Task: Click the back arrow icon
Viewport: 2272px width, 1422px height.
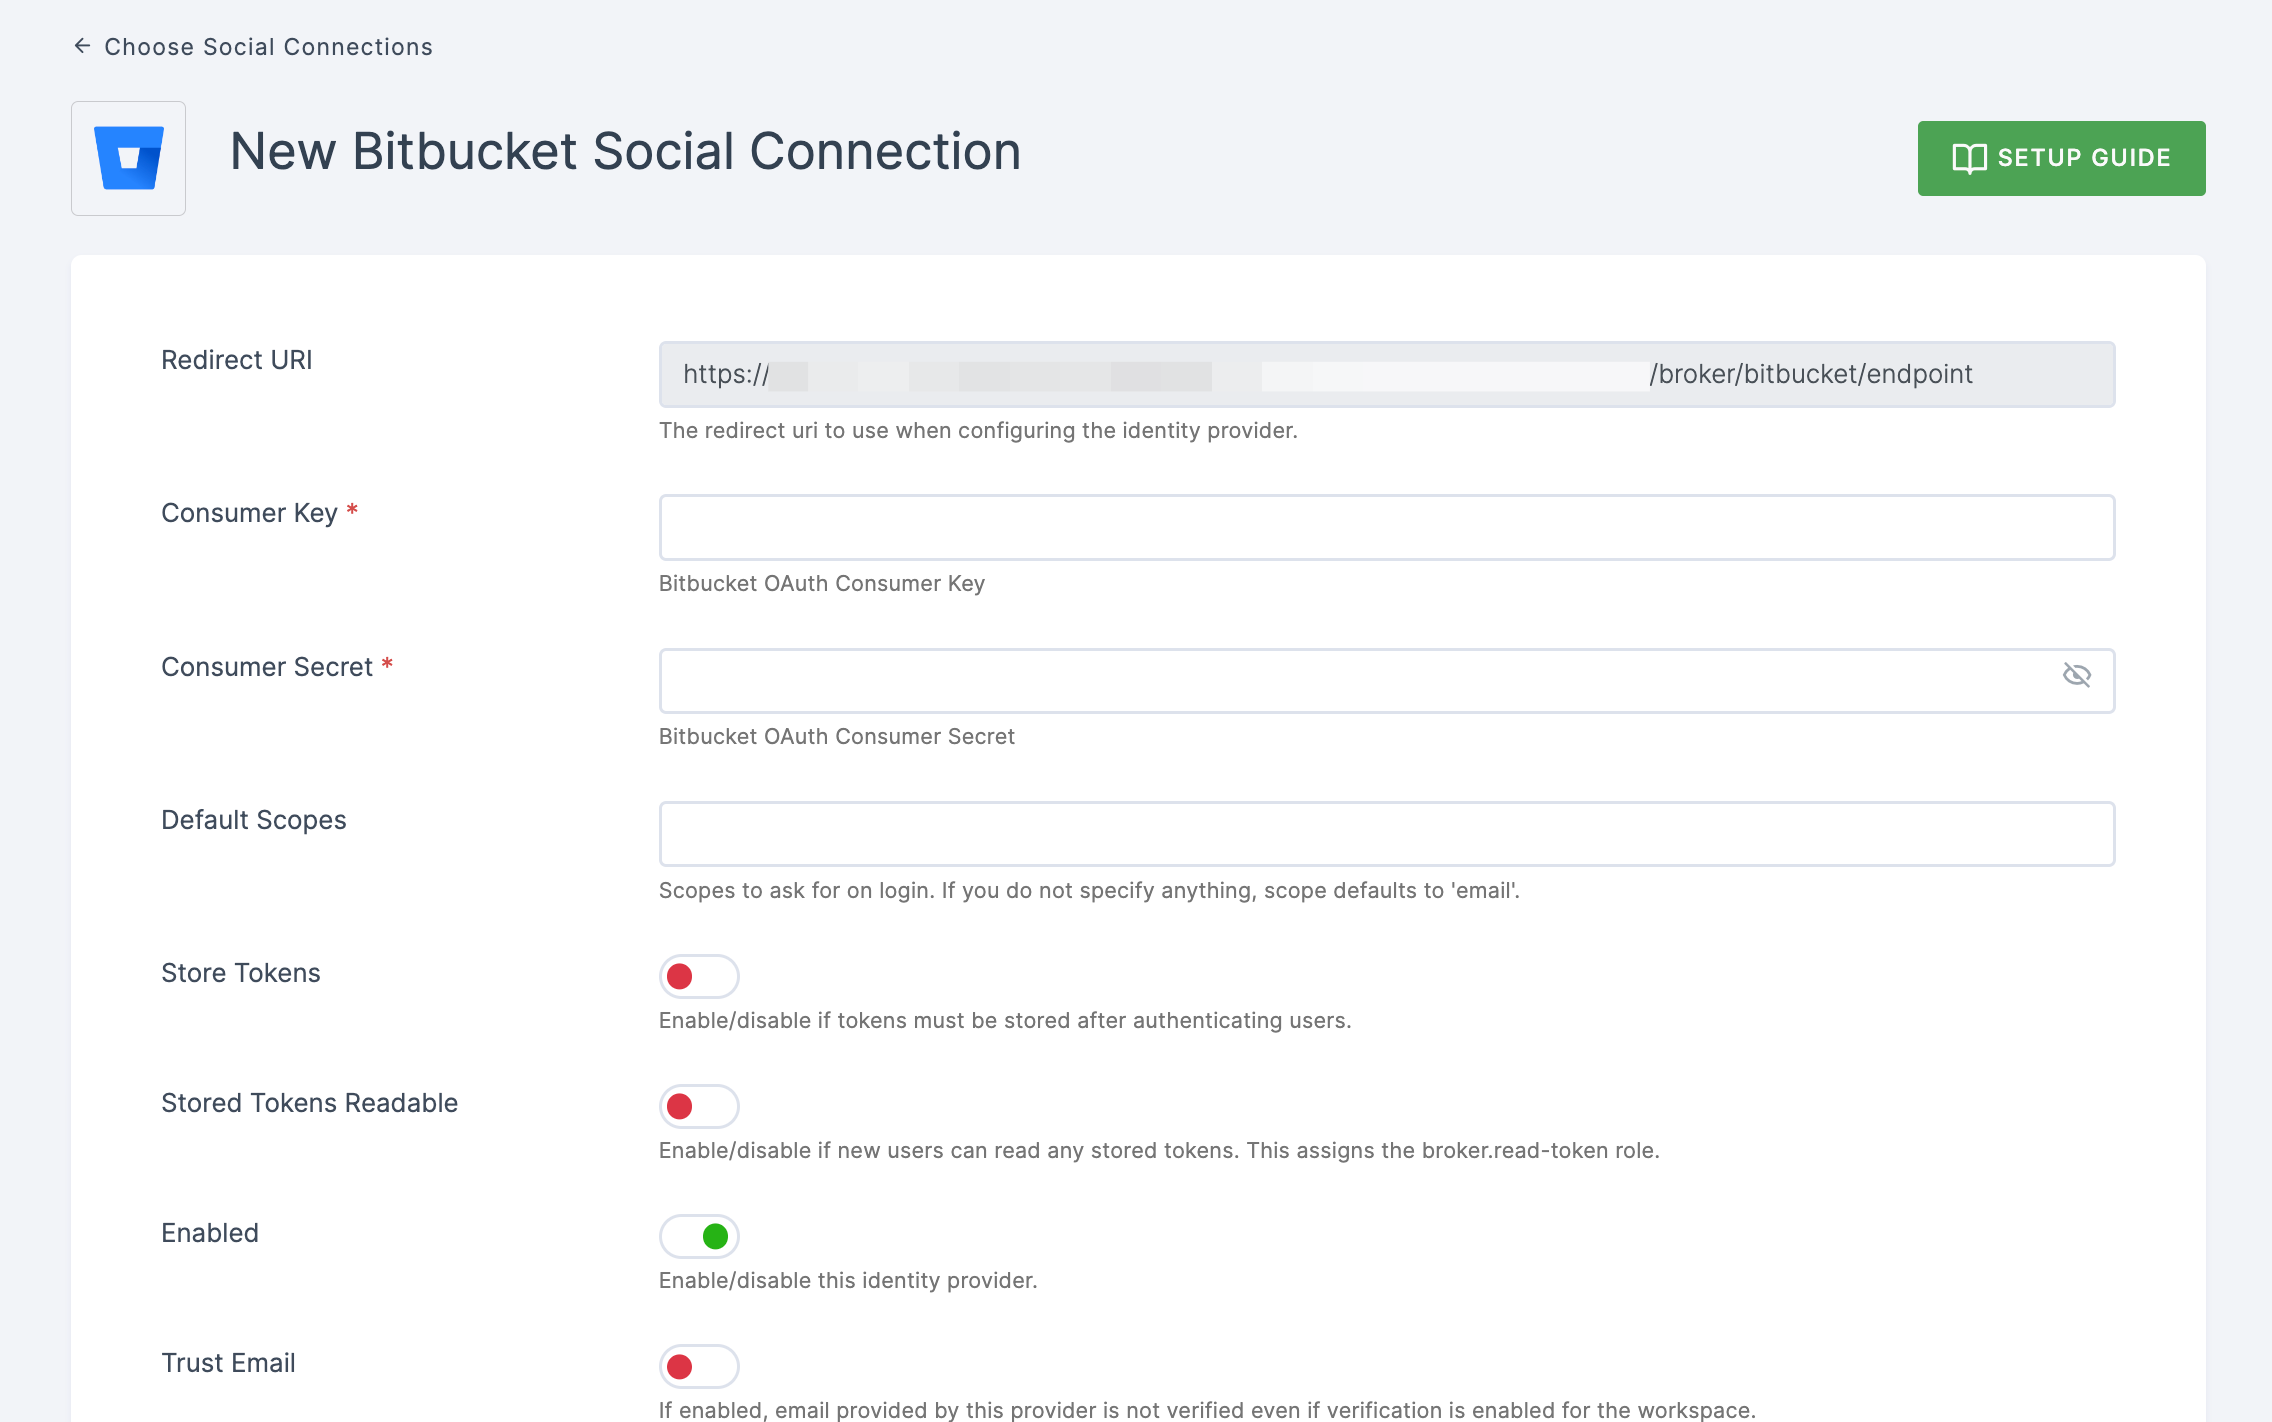Action: (x=83, y=46)
